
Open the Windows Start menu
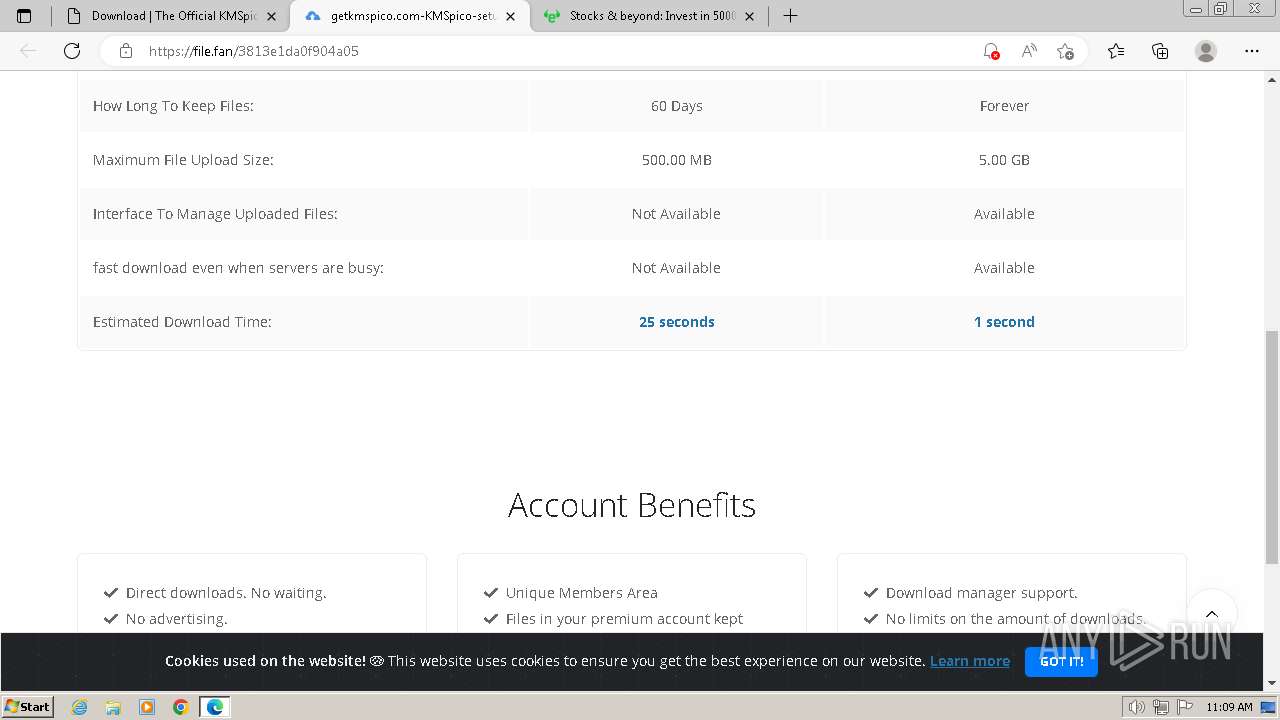[28, 706]
